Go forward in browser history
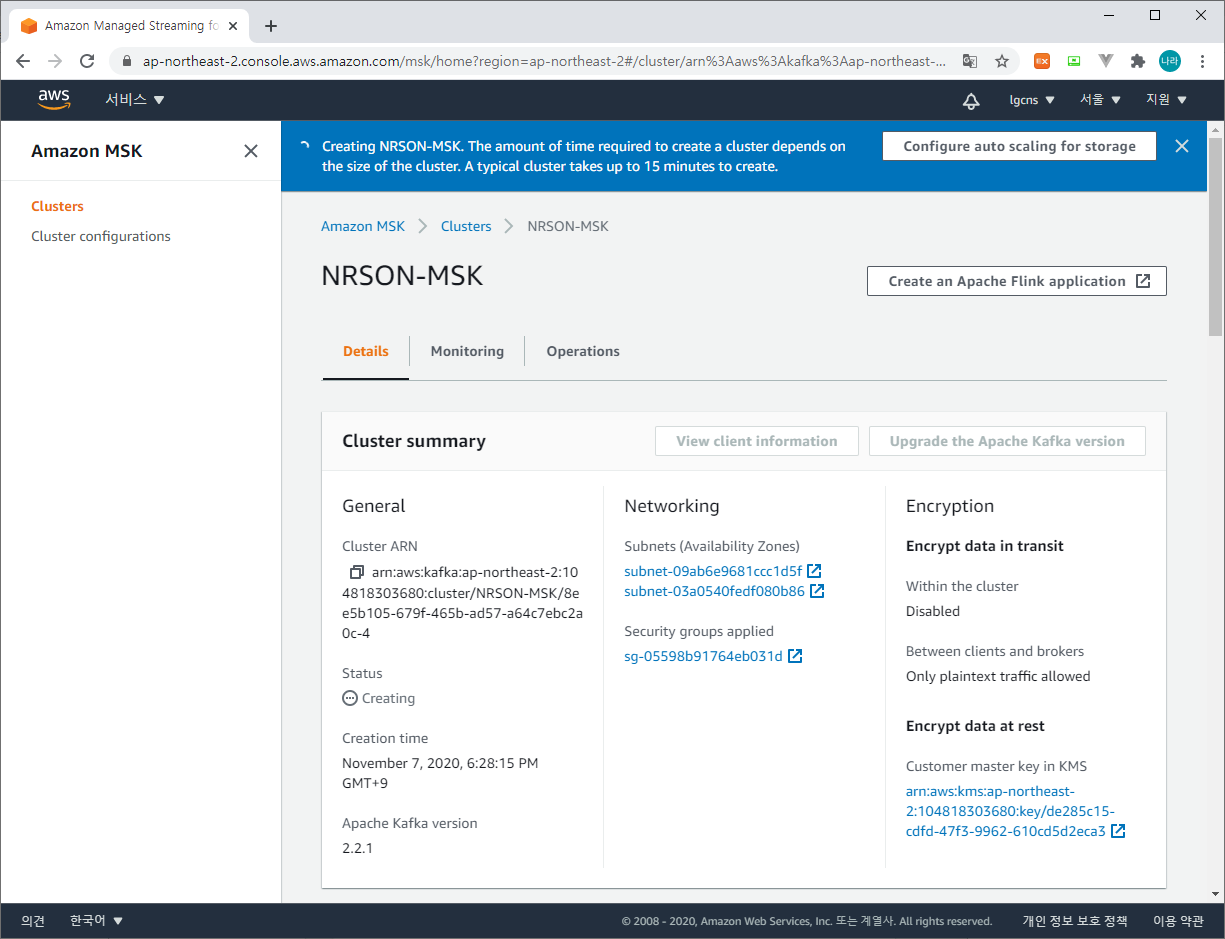Image resolution: width=1225 pixels, height=939 pixels. tap(55, 61)
